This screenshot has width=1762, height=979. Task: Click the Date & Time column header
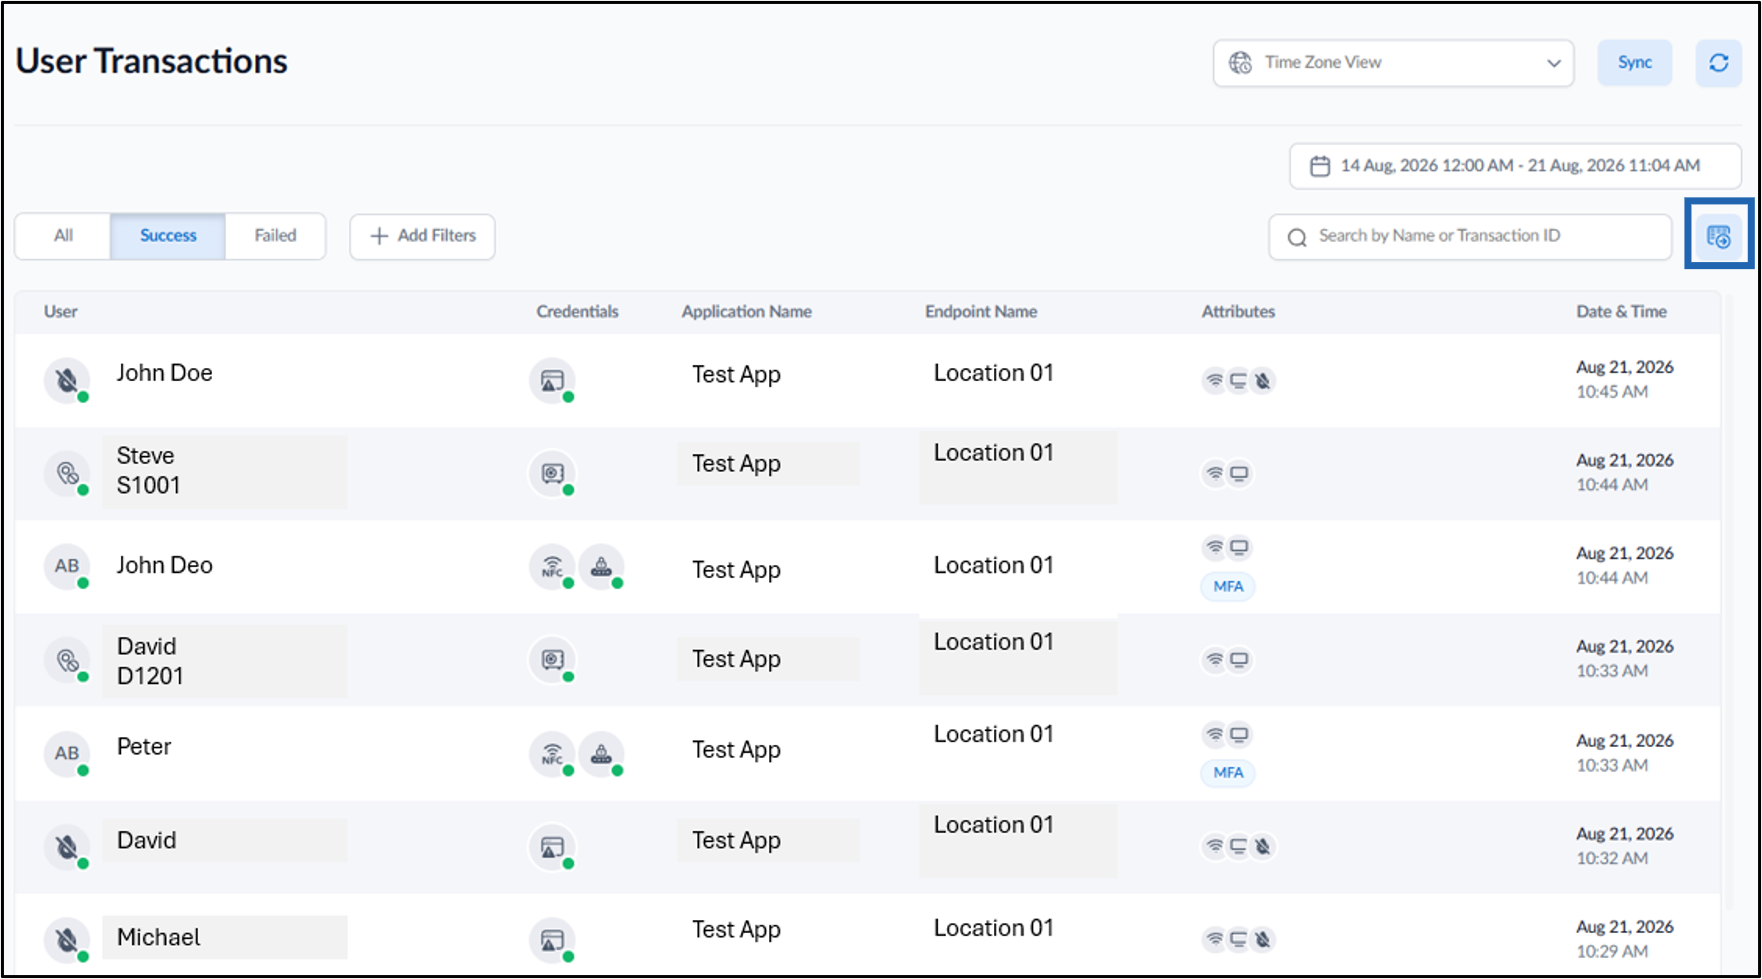click(1621, 312)
